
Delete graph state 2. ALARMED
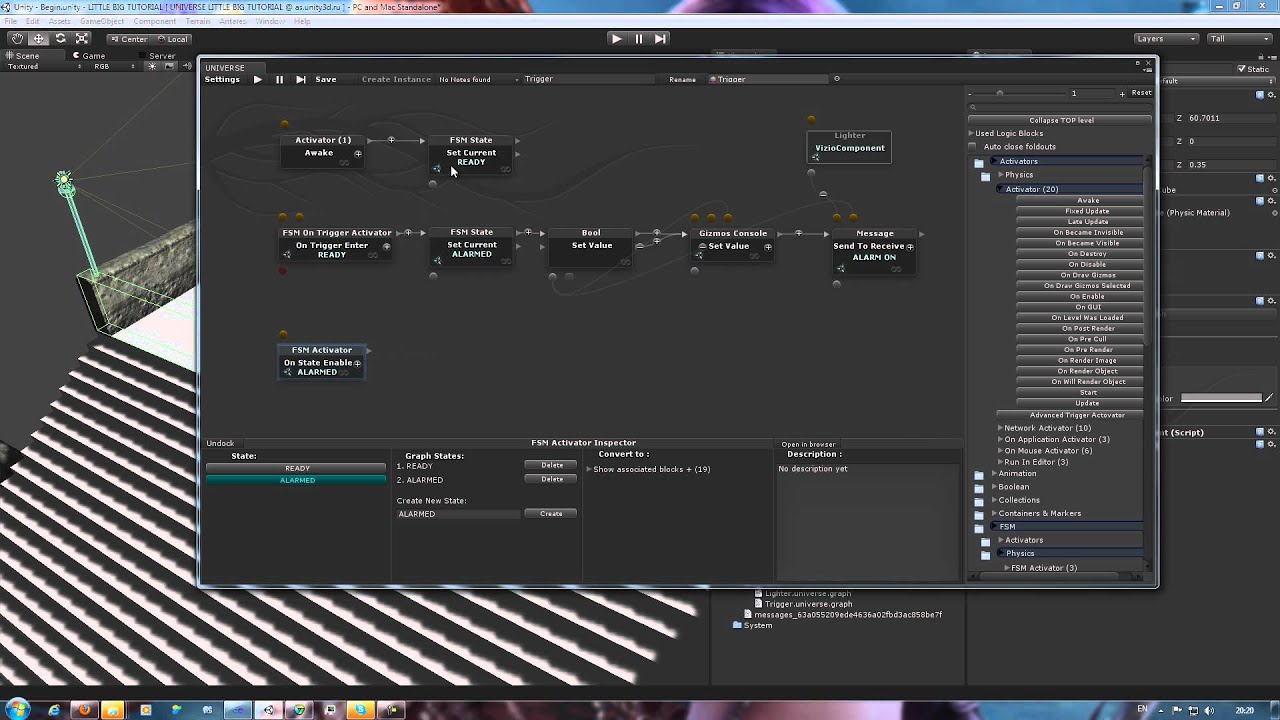(551, 479)
